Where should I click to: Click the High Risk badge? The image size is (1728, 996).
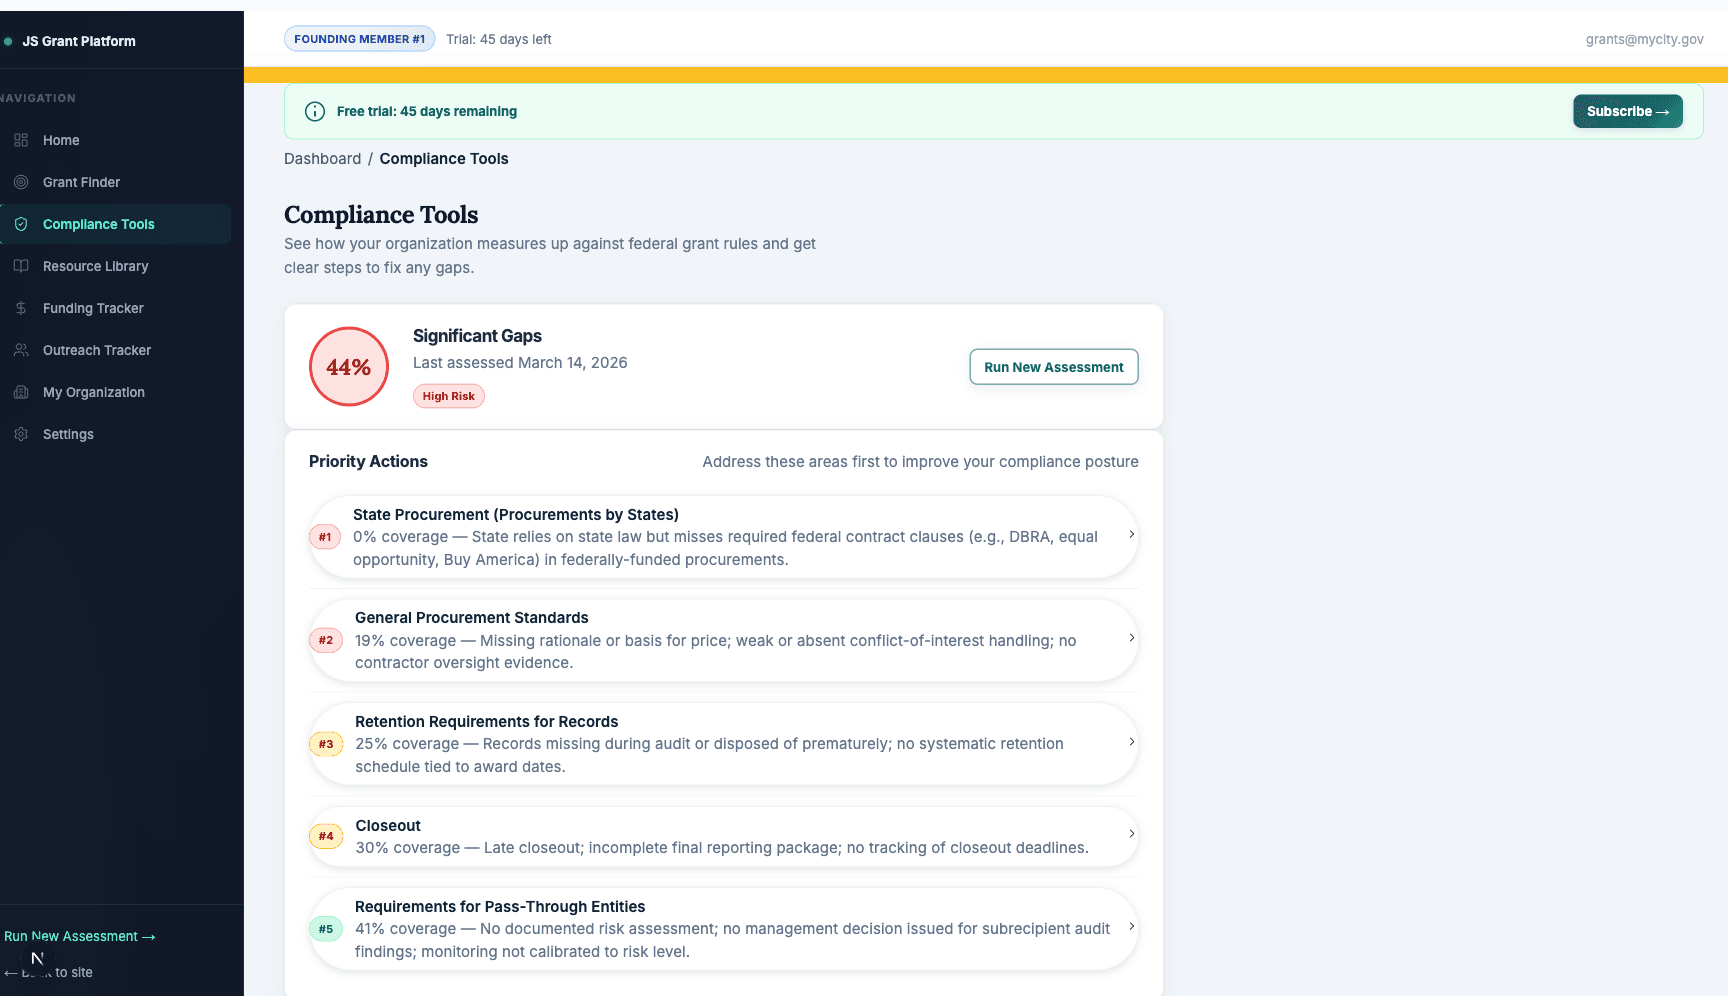coord(448,396)
